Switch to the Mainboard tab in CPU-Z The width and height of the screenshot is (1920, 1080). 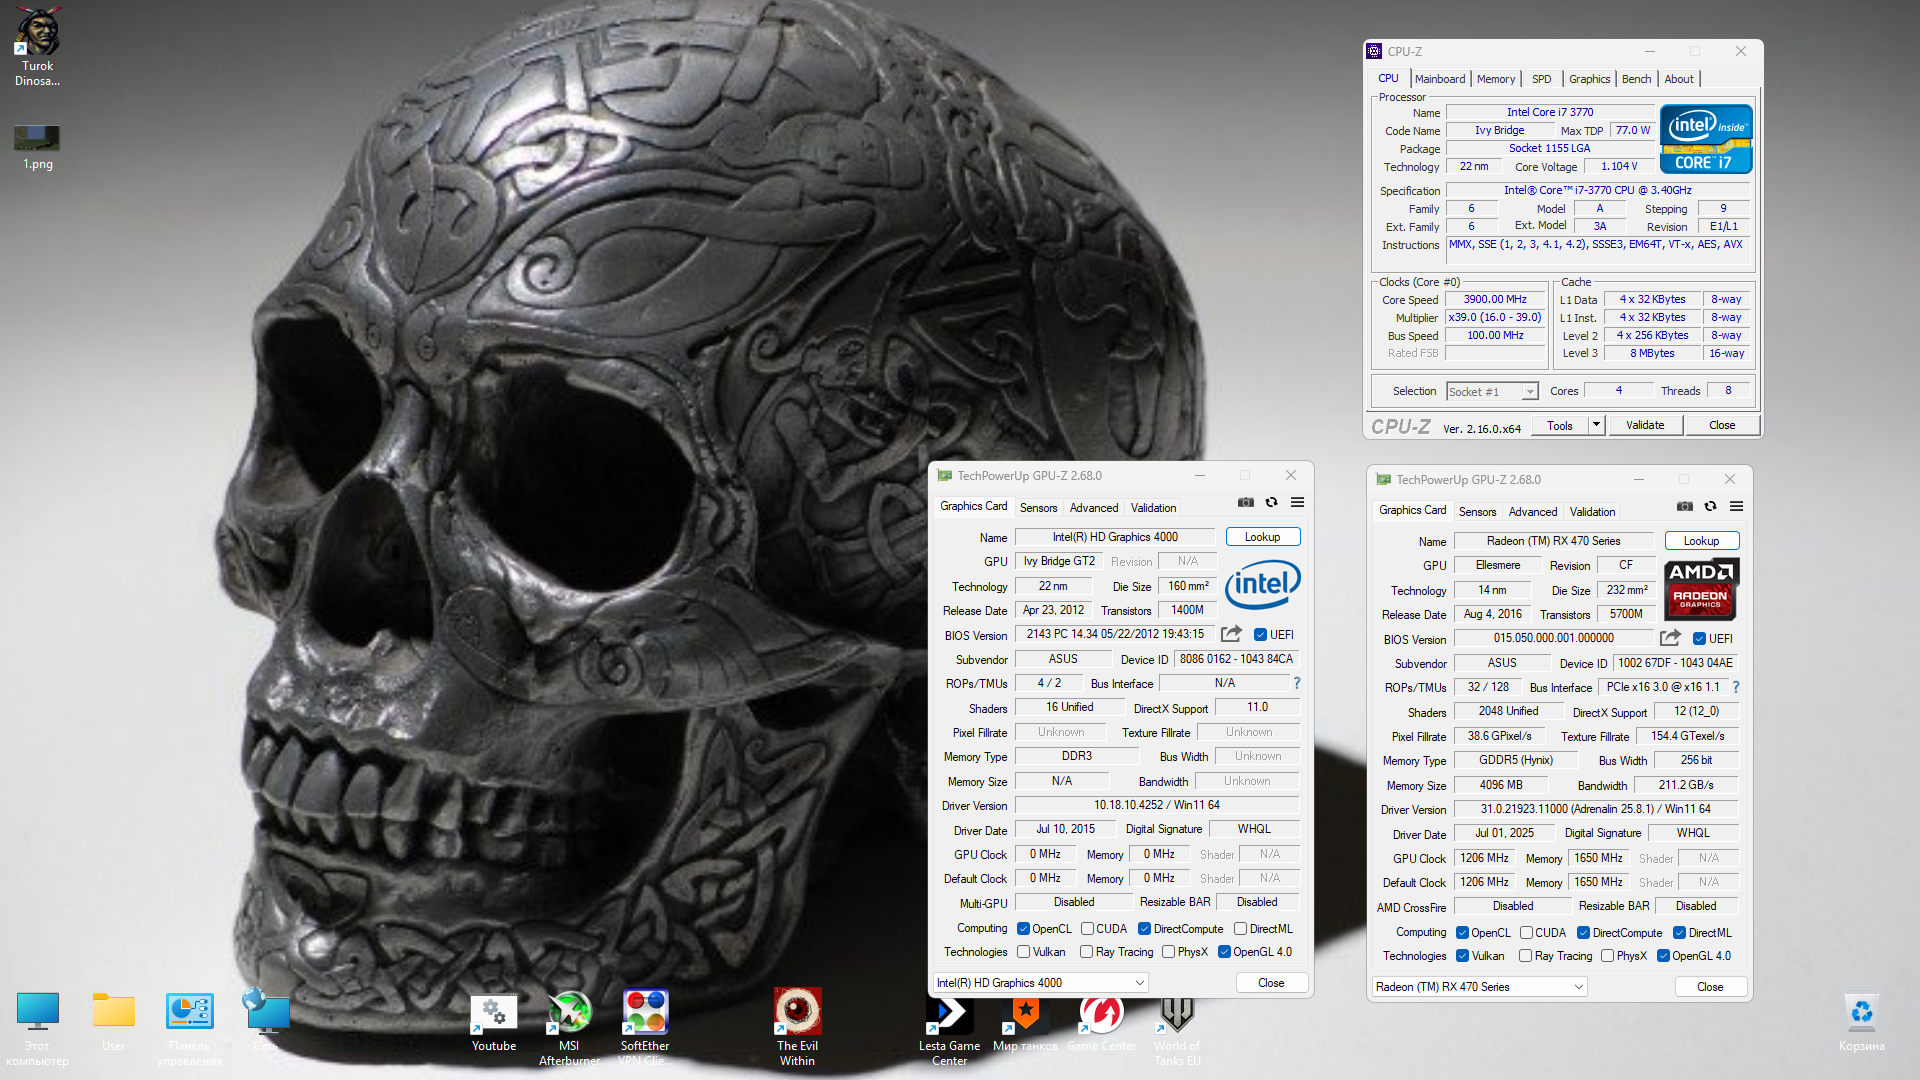click(x=1439, y=79)
